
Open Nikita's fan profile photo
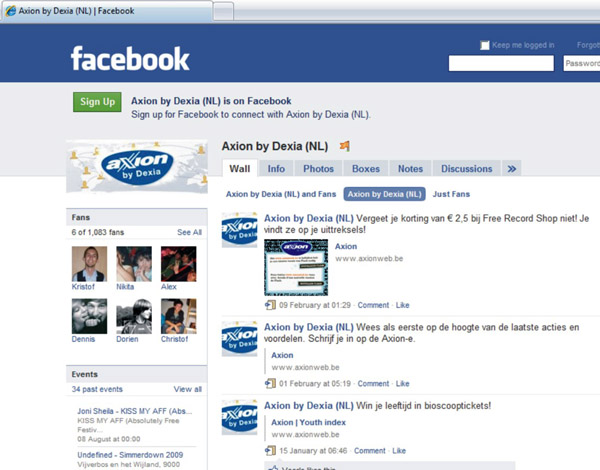click(134, 264)
